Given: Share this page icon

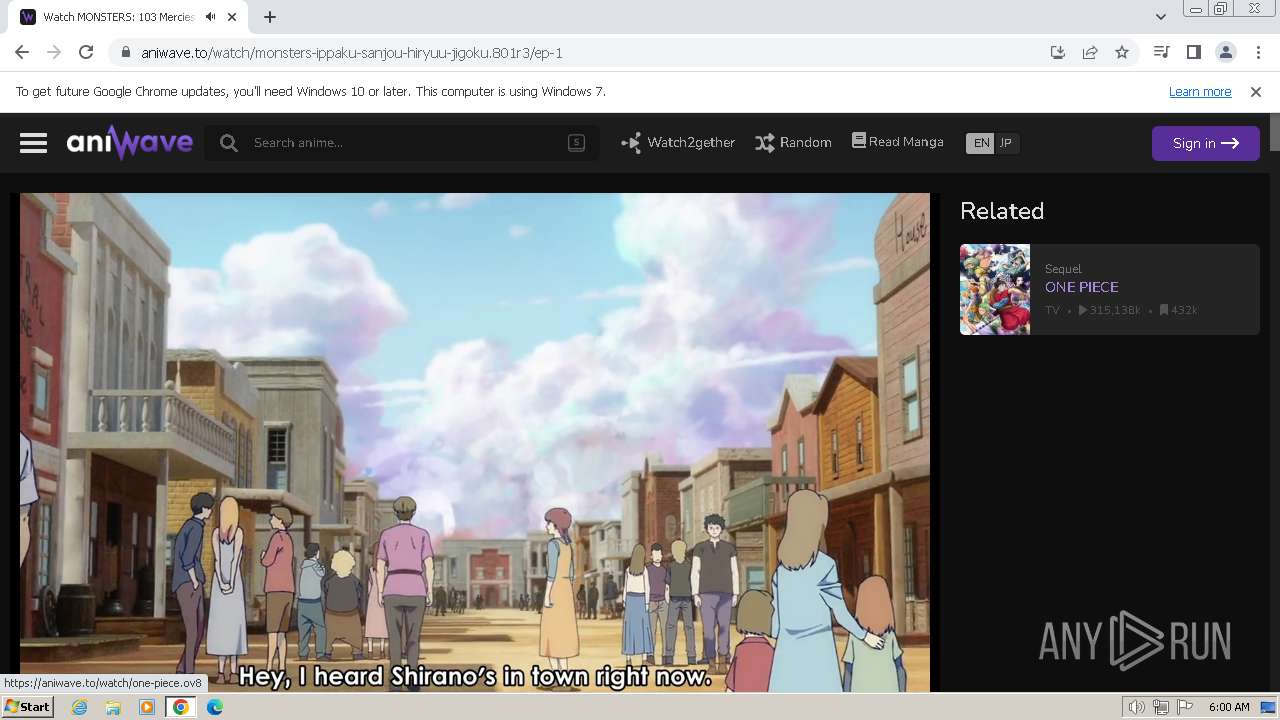Looking at the screenshot, I should pos(1090,53).
